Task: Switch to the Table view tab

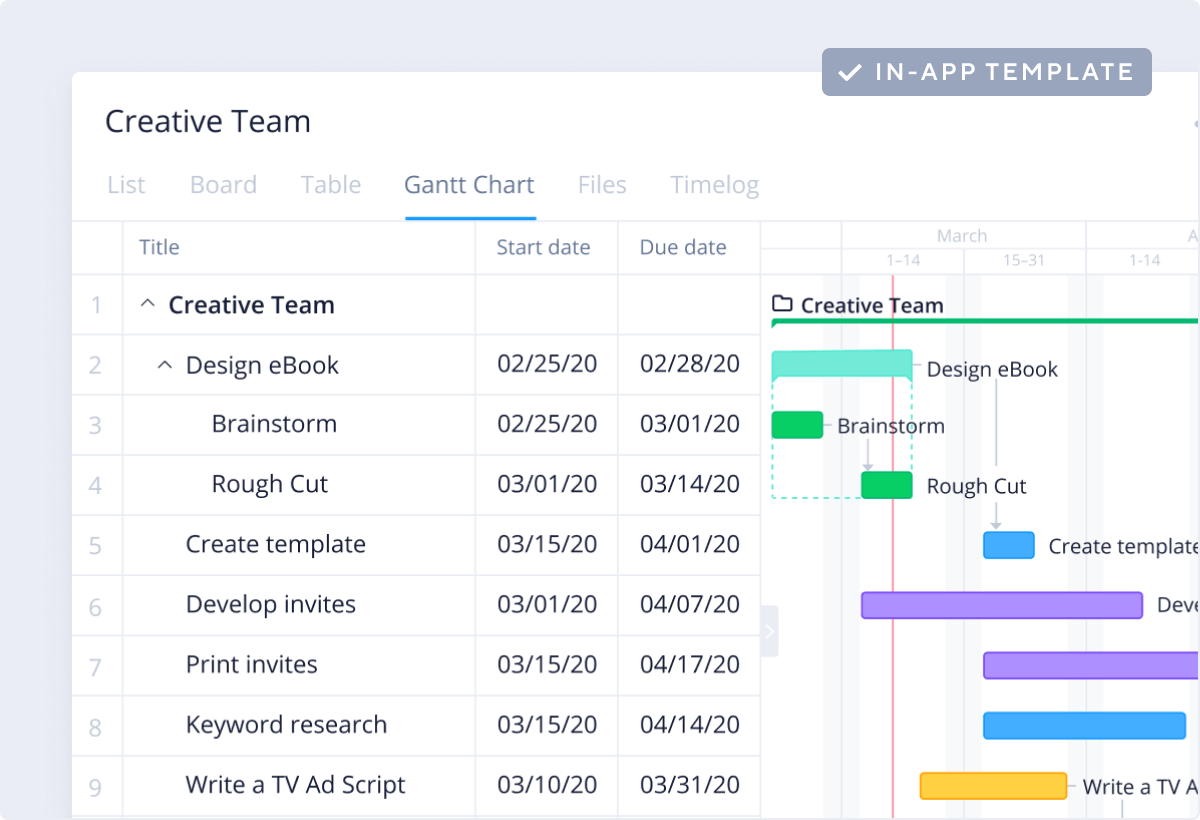Action: pos(331,185)
